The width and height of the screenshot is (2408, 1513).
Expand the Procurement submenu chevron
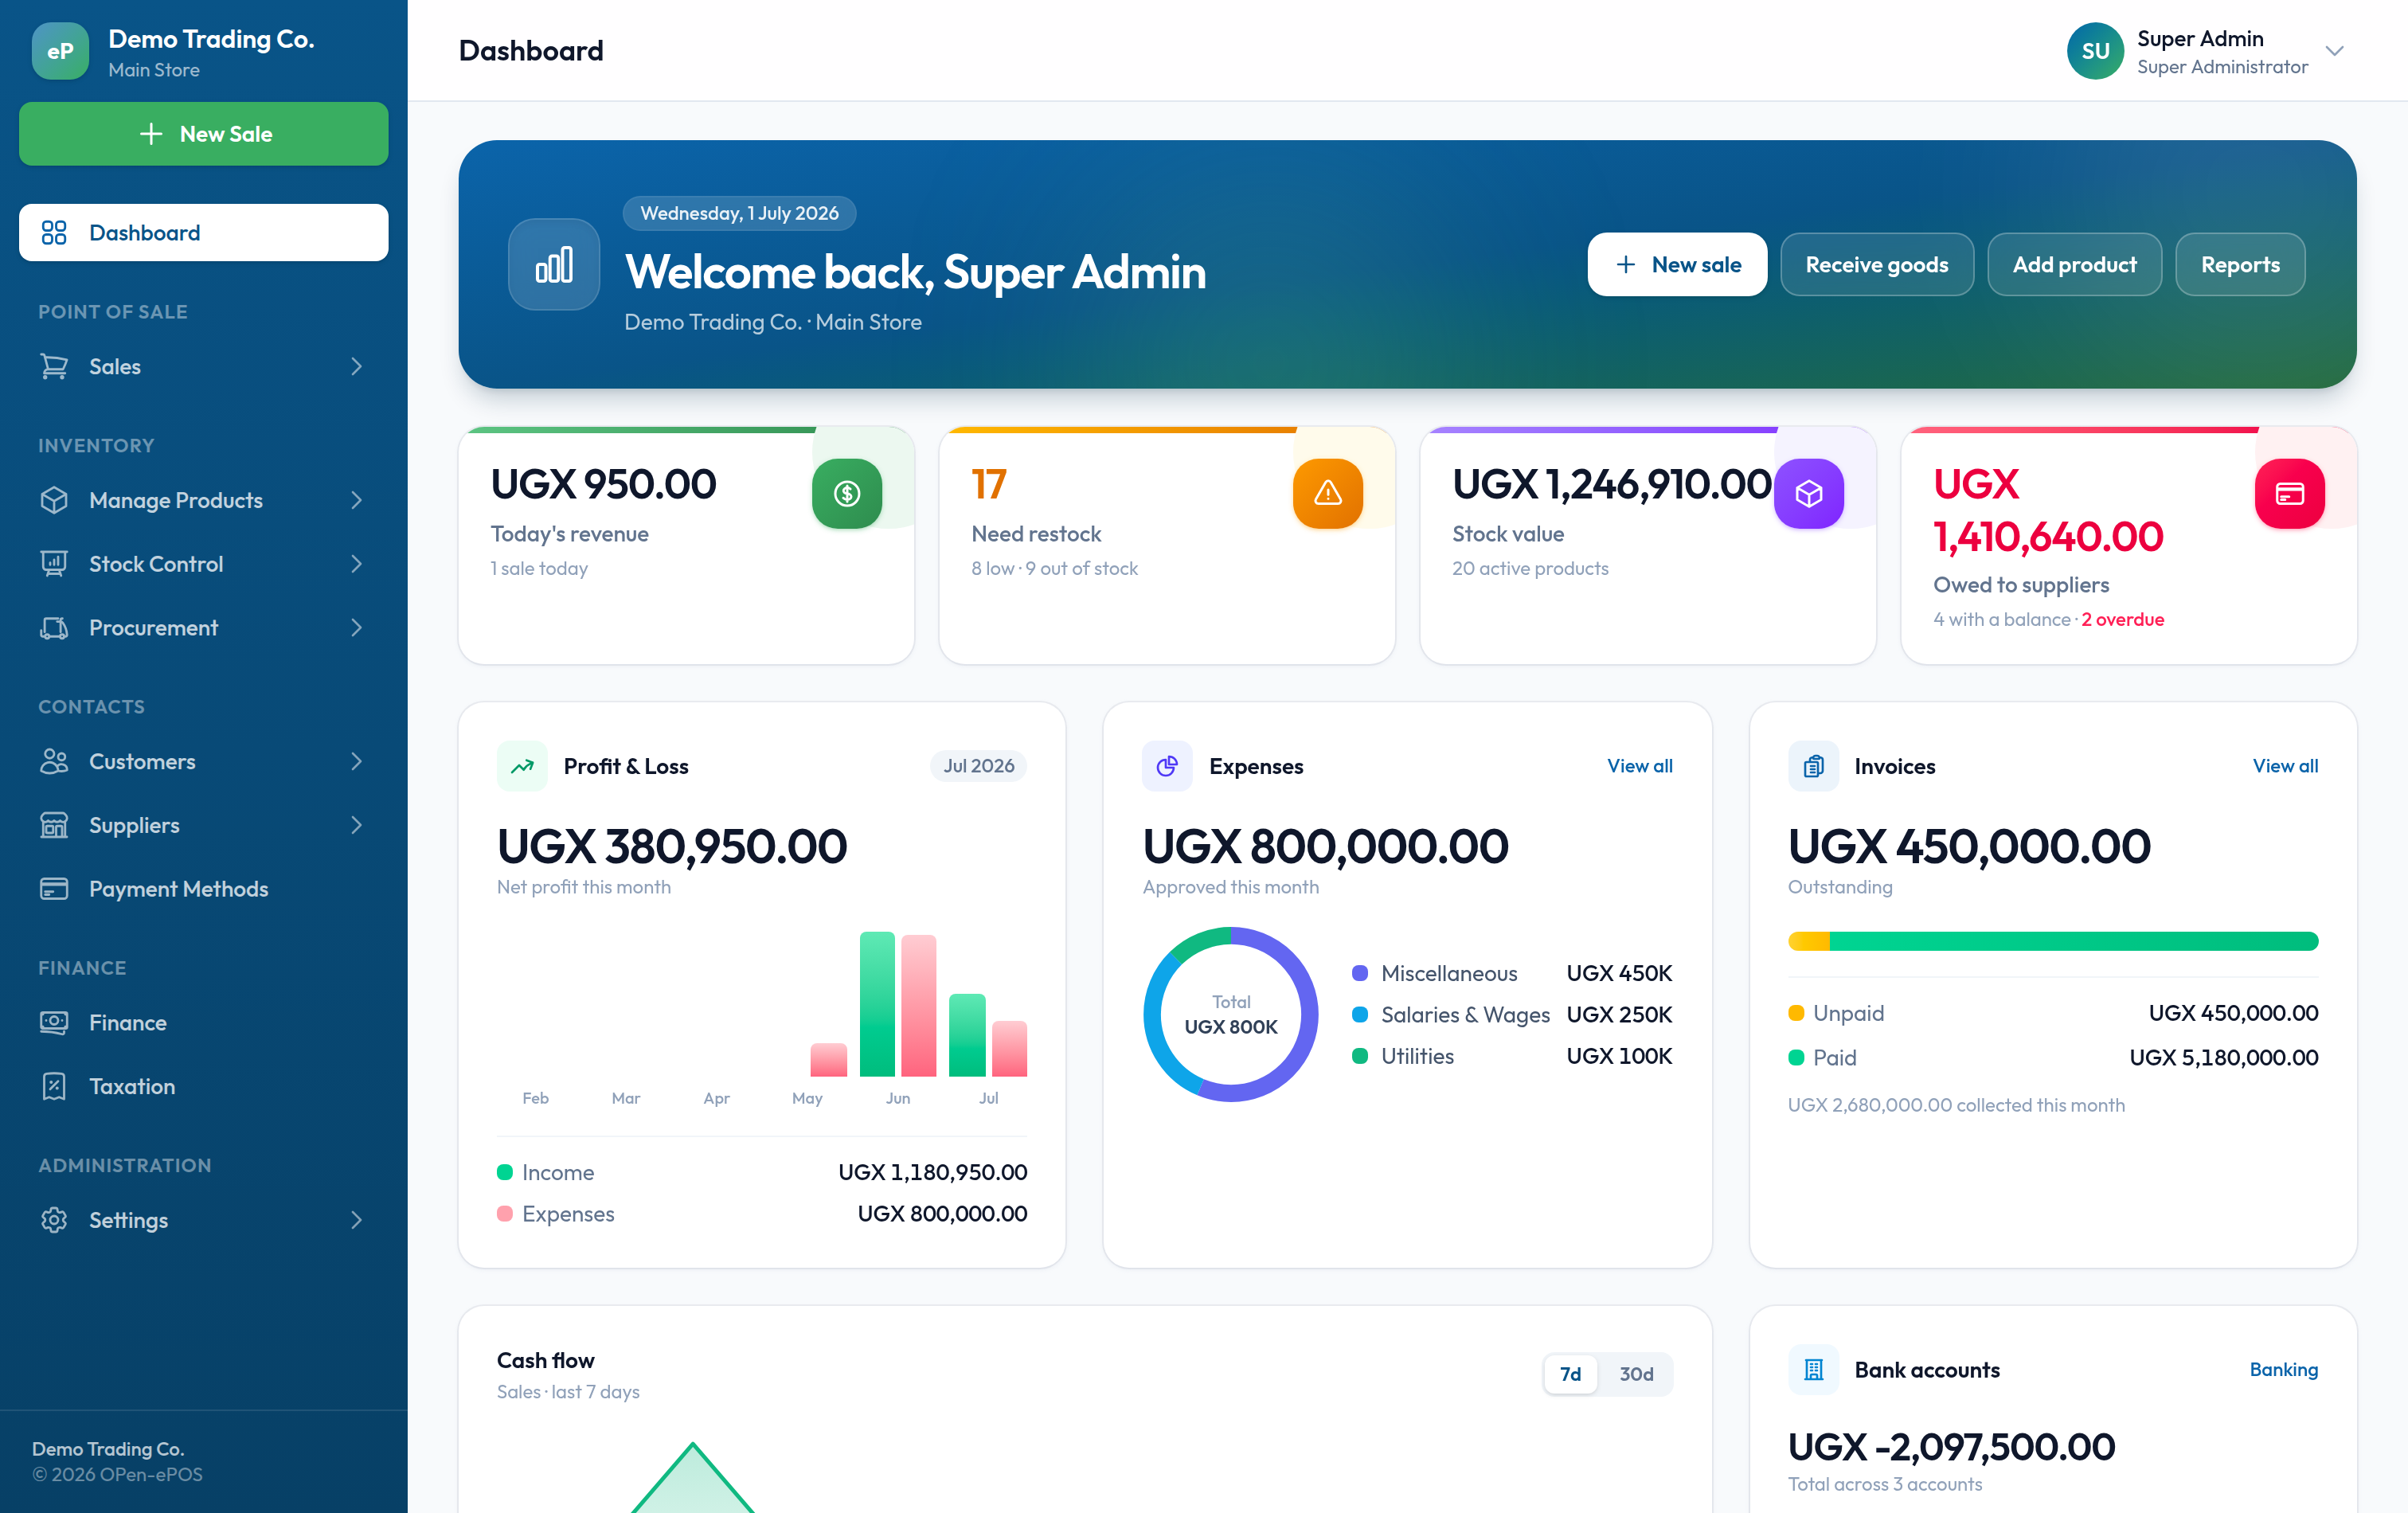[357, 628]
